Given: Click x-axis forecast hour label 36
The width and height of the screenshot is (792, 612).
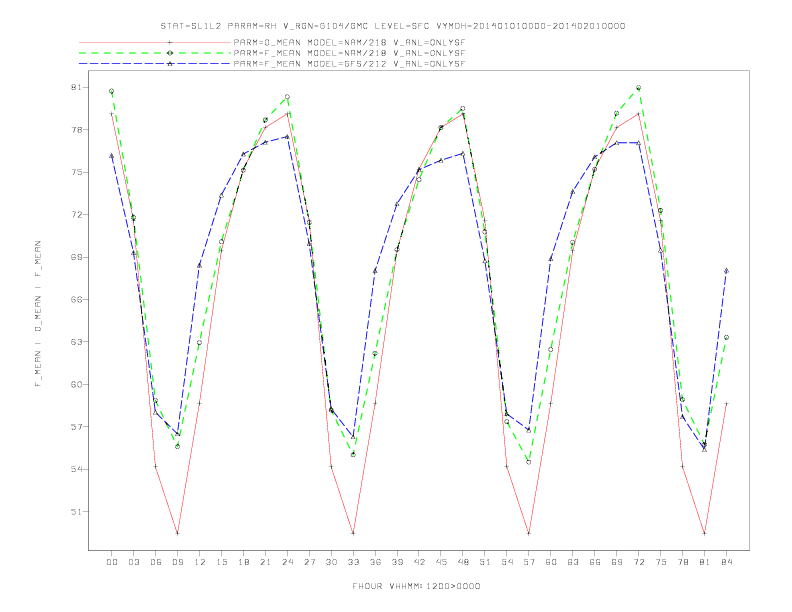Looking at the screenshot, I should 375,562.
